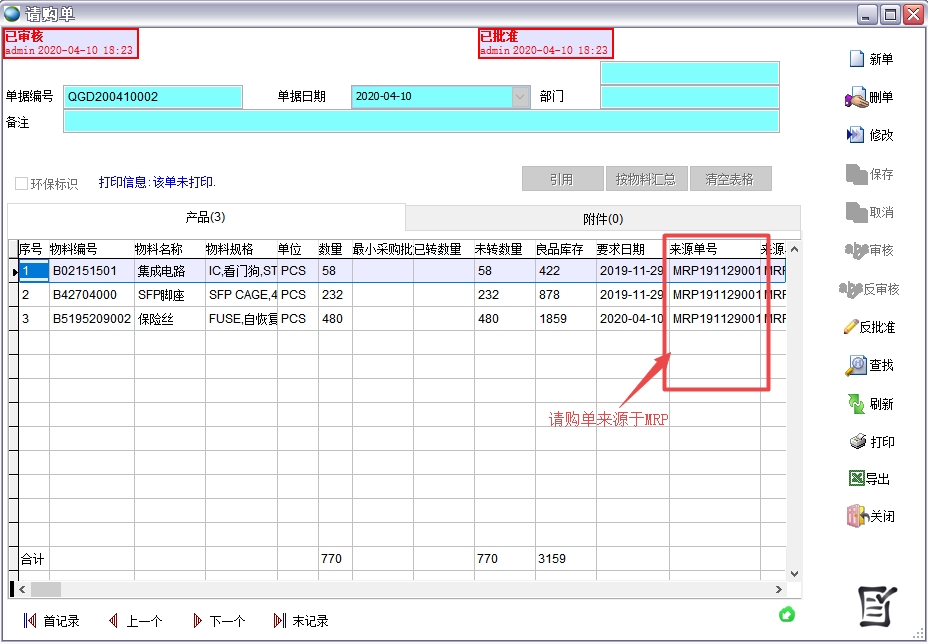The image size is (928, 644).
Task: Select the 产品(3) tab
Action: point(205,217)
